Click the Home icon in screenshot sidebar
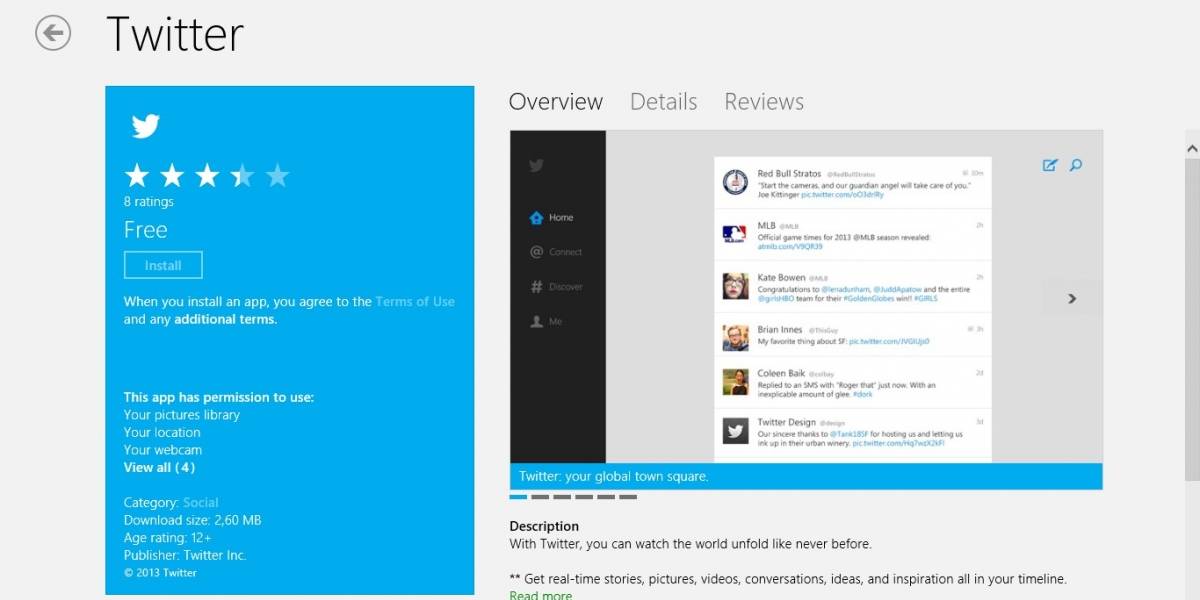Screen dimensions: 1200x600 coord(536,217)
